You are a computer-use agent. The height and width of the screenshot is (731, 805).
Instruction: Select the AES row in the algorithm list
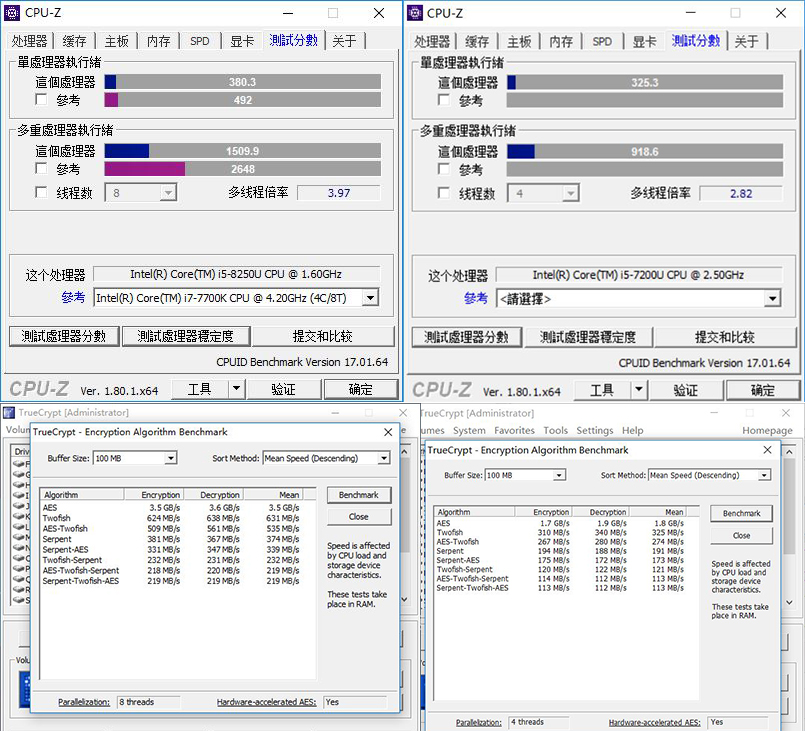pyautogui.click(x=120, y=507)
